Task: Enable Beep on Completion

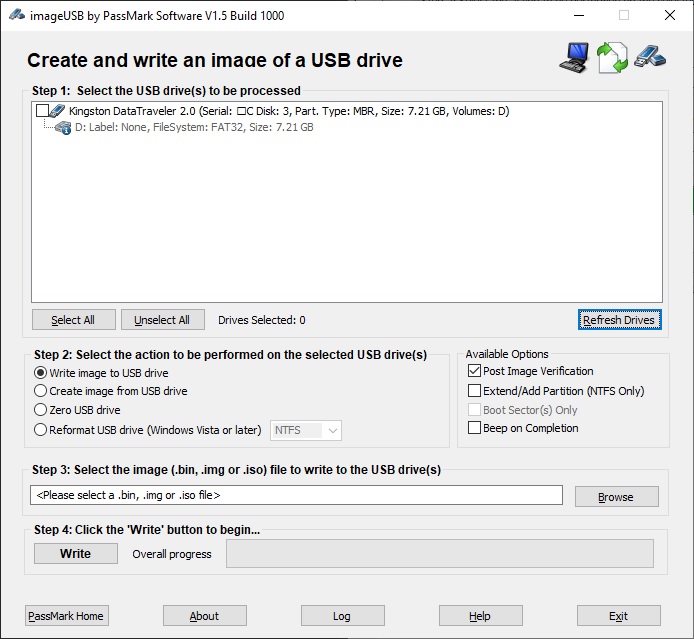Action: click(x=474, y=428)
